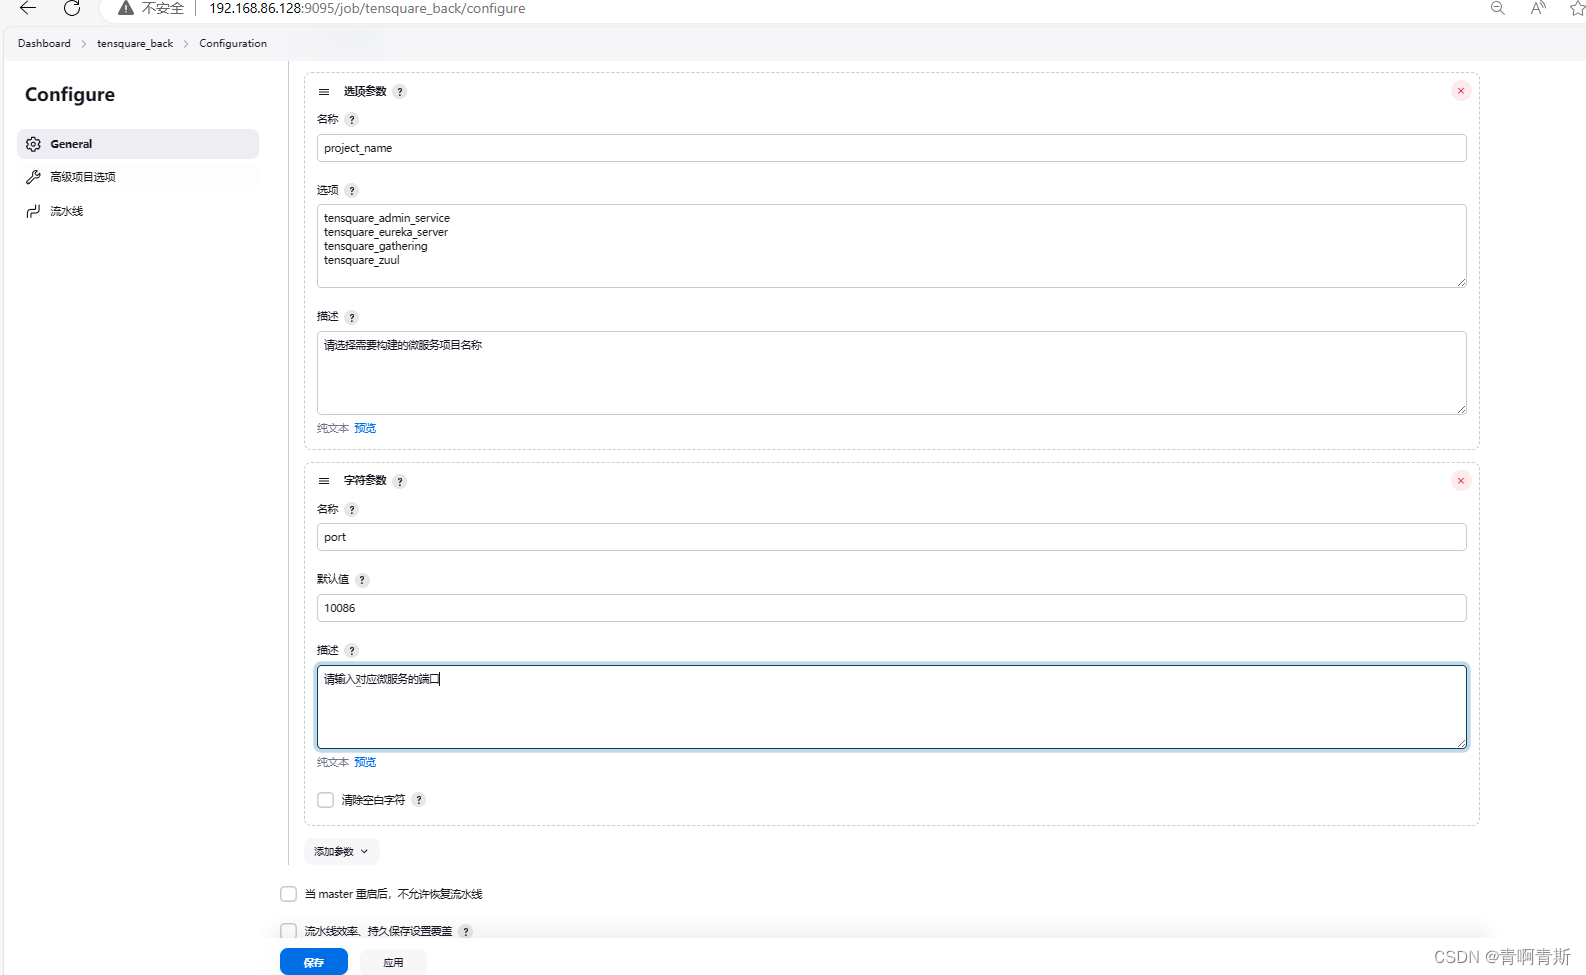Open help for 默认值 field
Viewport: 1586px width, 975px height.
pyautogui.click(x=363, y=580)
